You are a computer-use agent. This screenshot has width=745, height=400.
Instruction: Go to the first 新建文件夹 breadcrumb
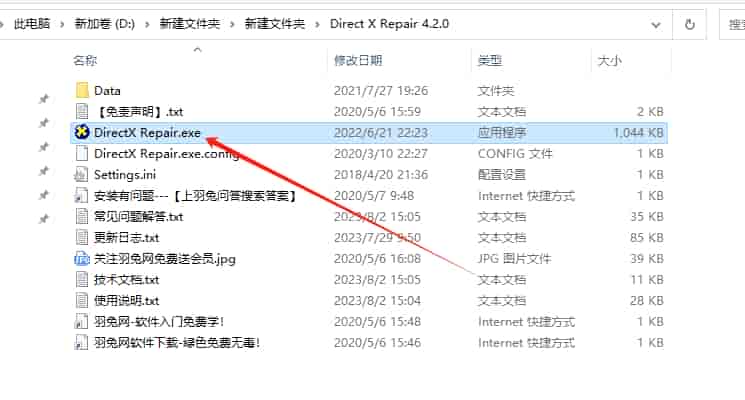190,24
